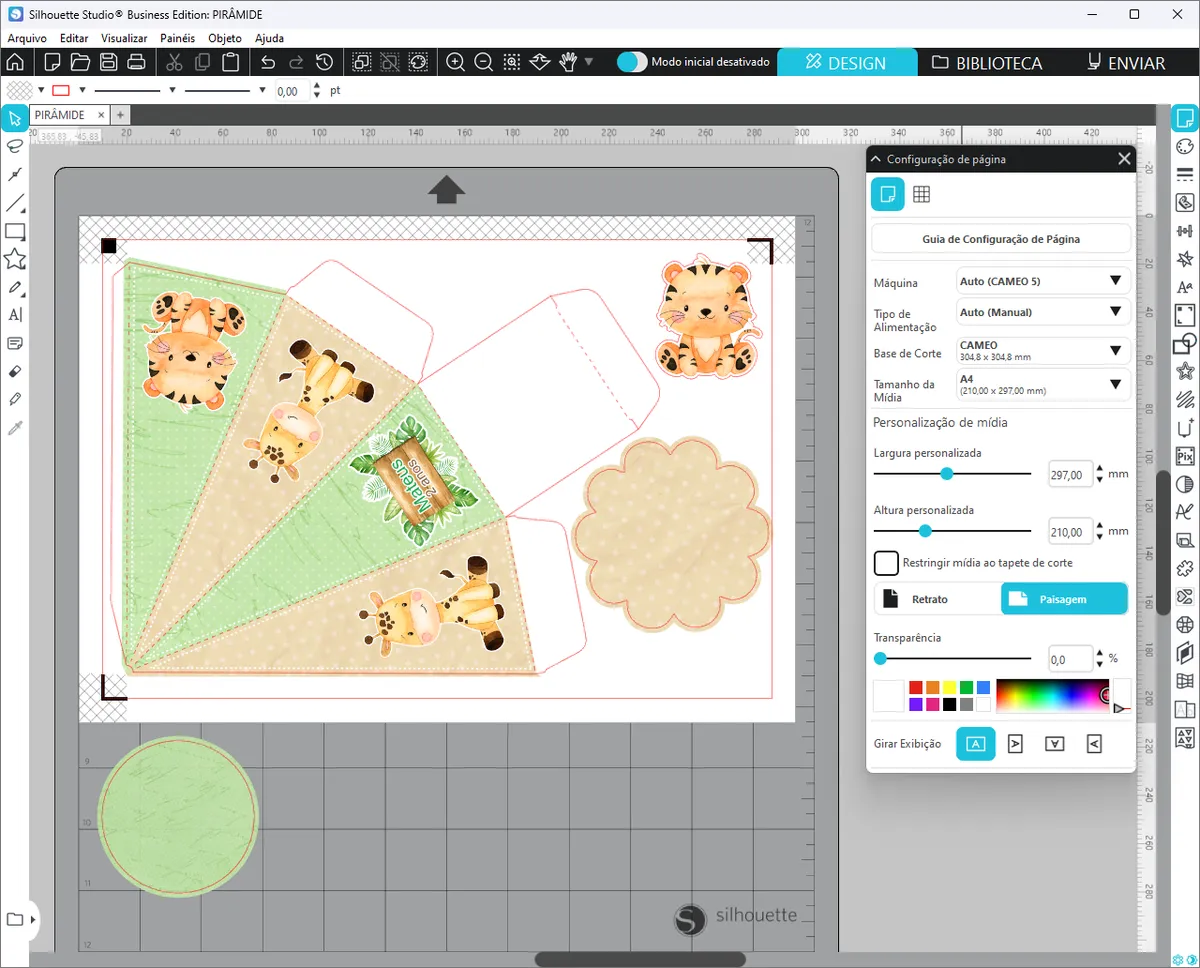The width and height of the screenshot is (1200, 968).
Task: Click the Altura personalizada value field
Action: tap(1070, 532)
